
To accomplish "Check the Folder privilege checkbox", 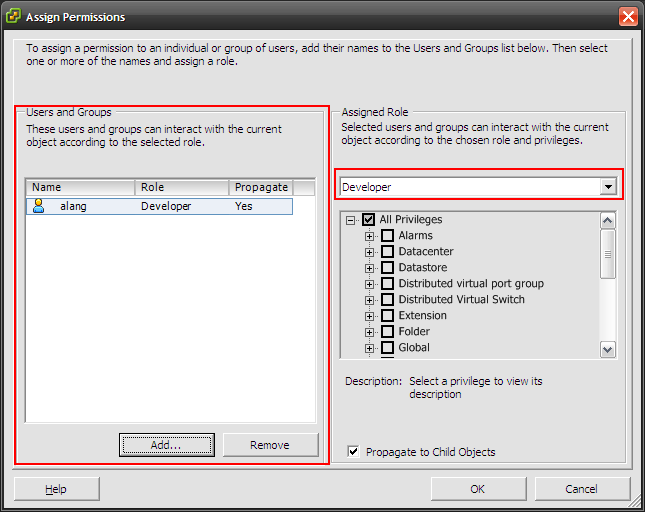I will [387, 331].
